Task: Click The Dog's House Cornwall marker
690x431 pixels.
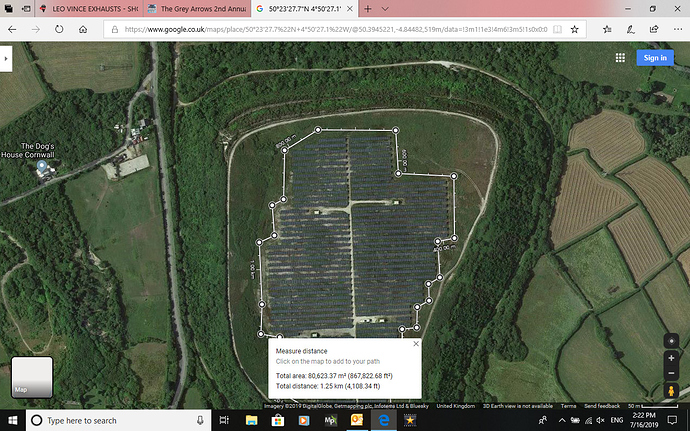Action: 42,167
